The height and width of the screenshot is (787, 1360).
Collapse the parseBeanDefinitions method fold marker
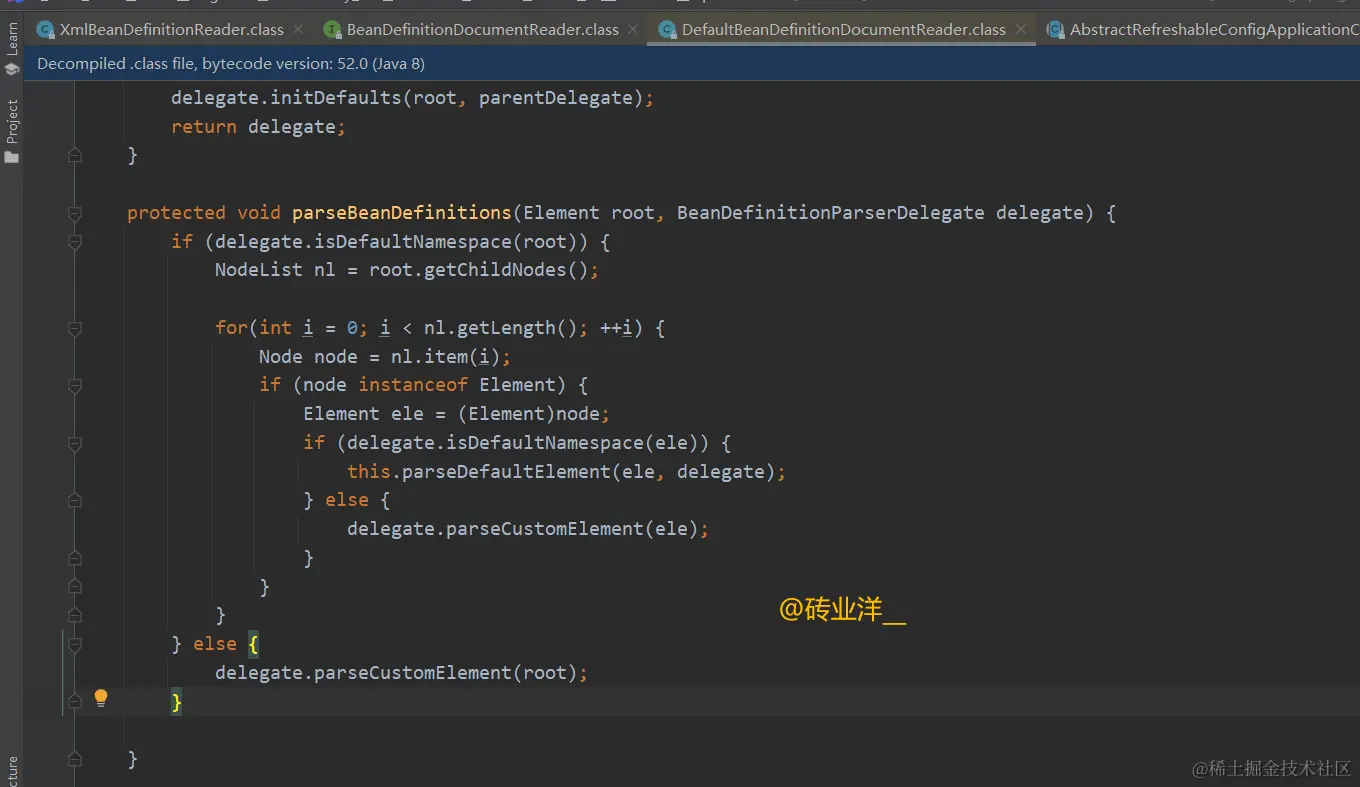click(74, 213)
